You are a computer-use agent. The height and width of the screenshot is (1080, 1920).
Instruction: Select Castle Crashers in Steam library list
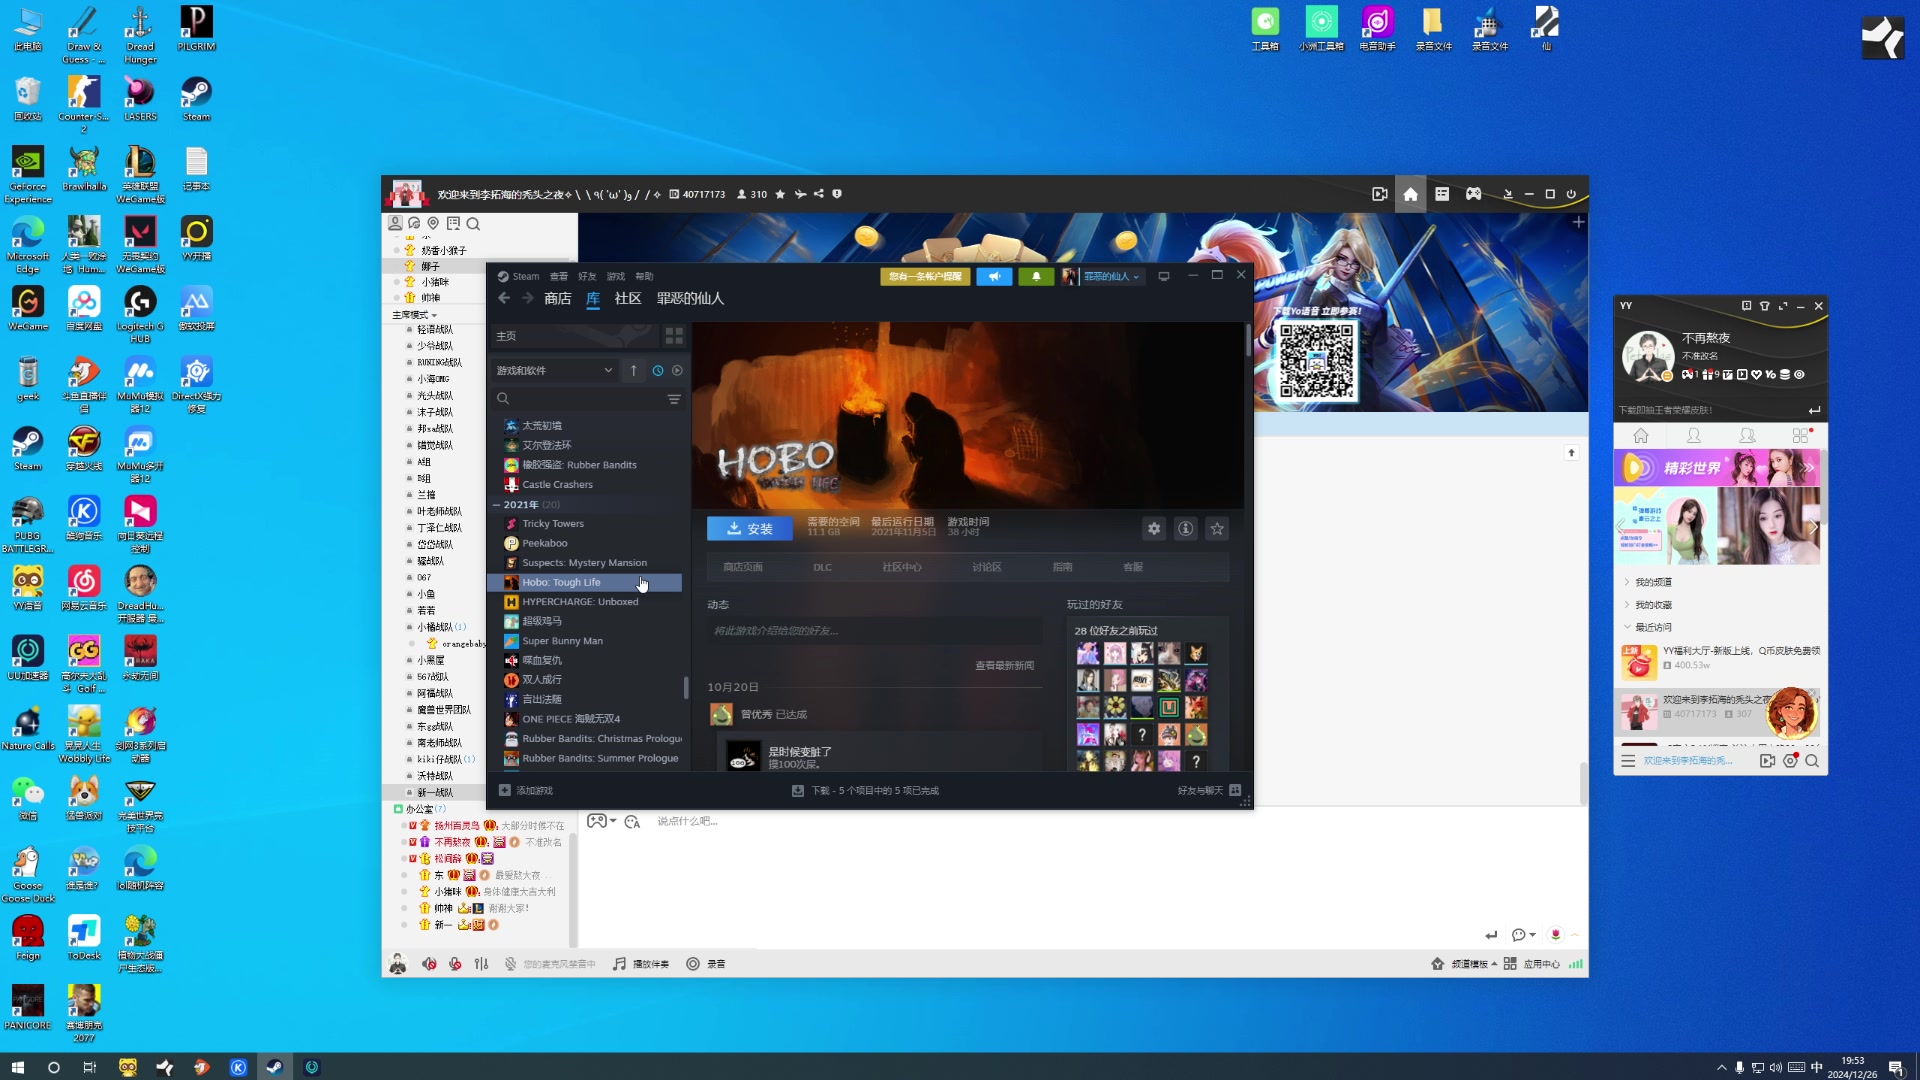[x=557, y=485]
